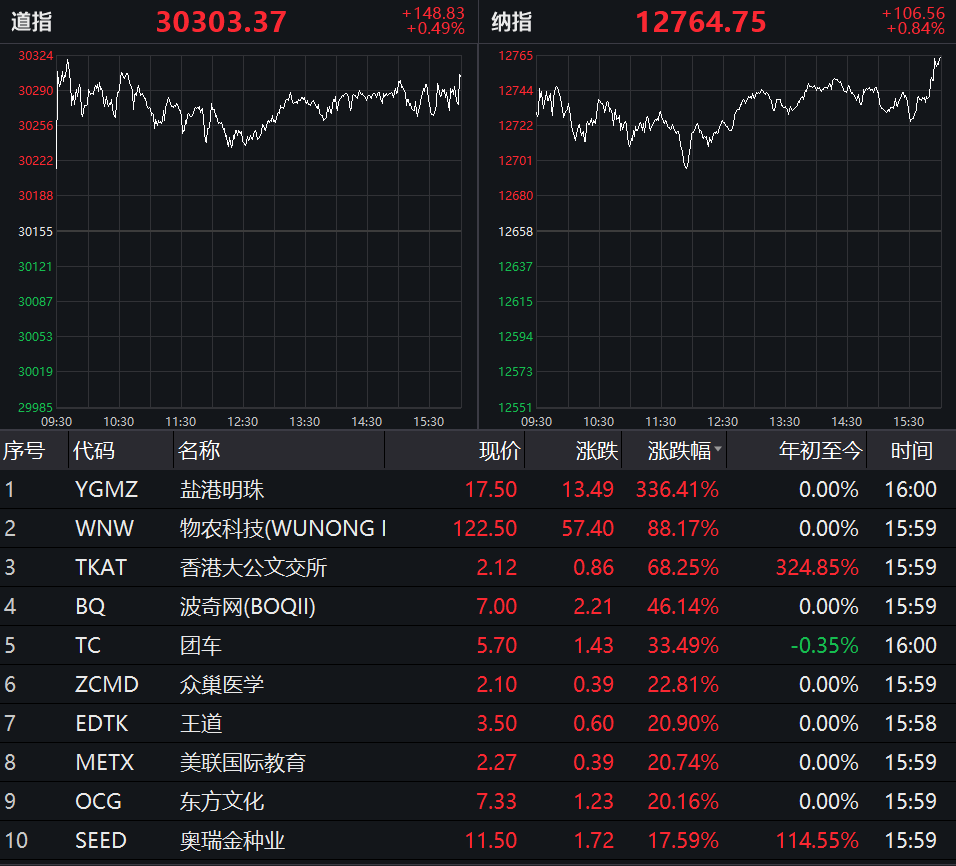
Task: Click Nasdaq percent change +0.84%
Action: (915, 29)
